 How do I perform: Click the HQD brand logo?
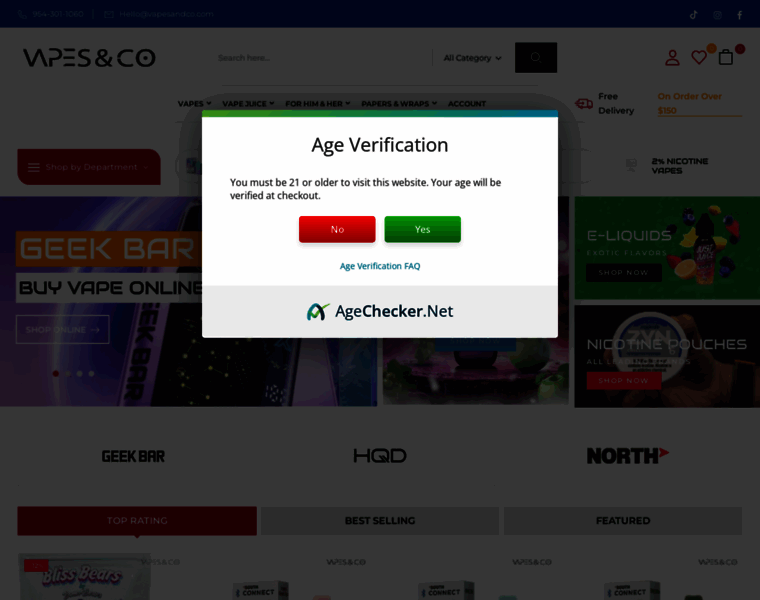click(380, 456)
